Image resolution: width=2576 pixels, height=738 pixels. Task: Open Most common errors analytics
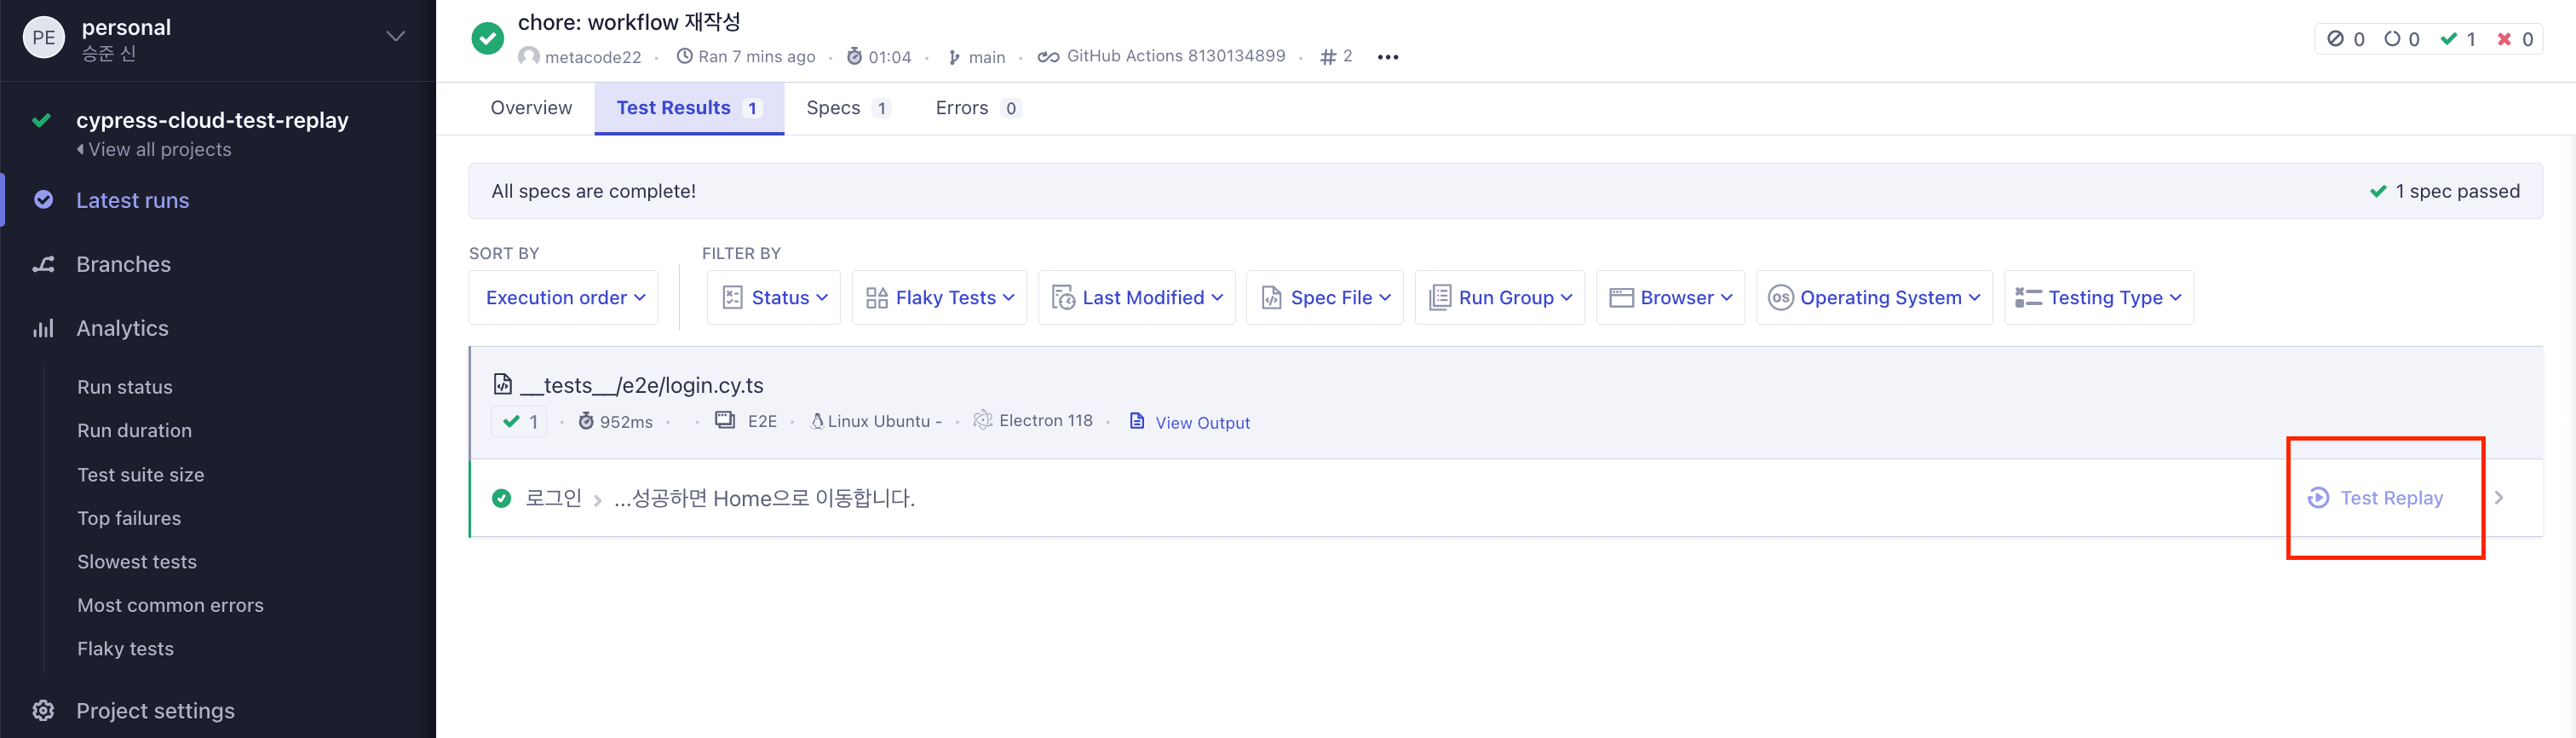coord(171,605)
